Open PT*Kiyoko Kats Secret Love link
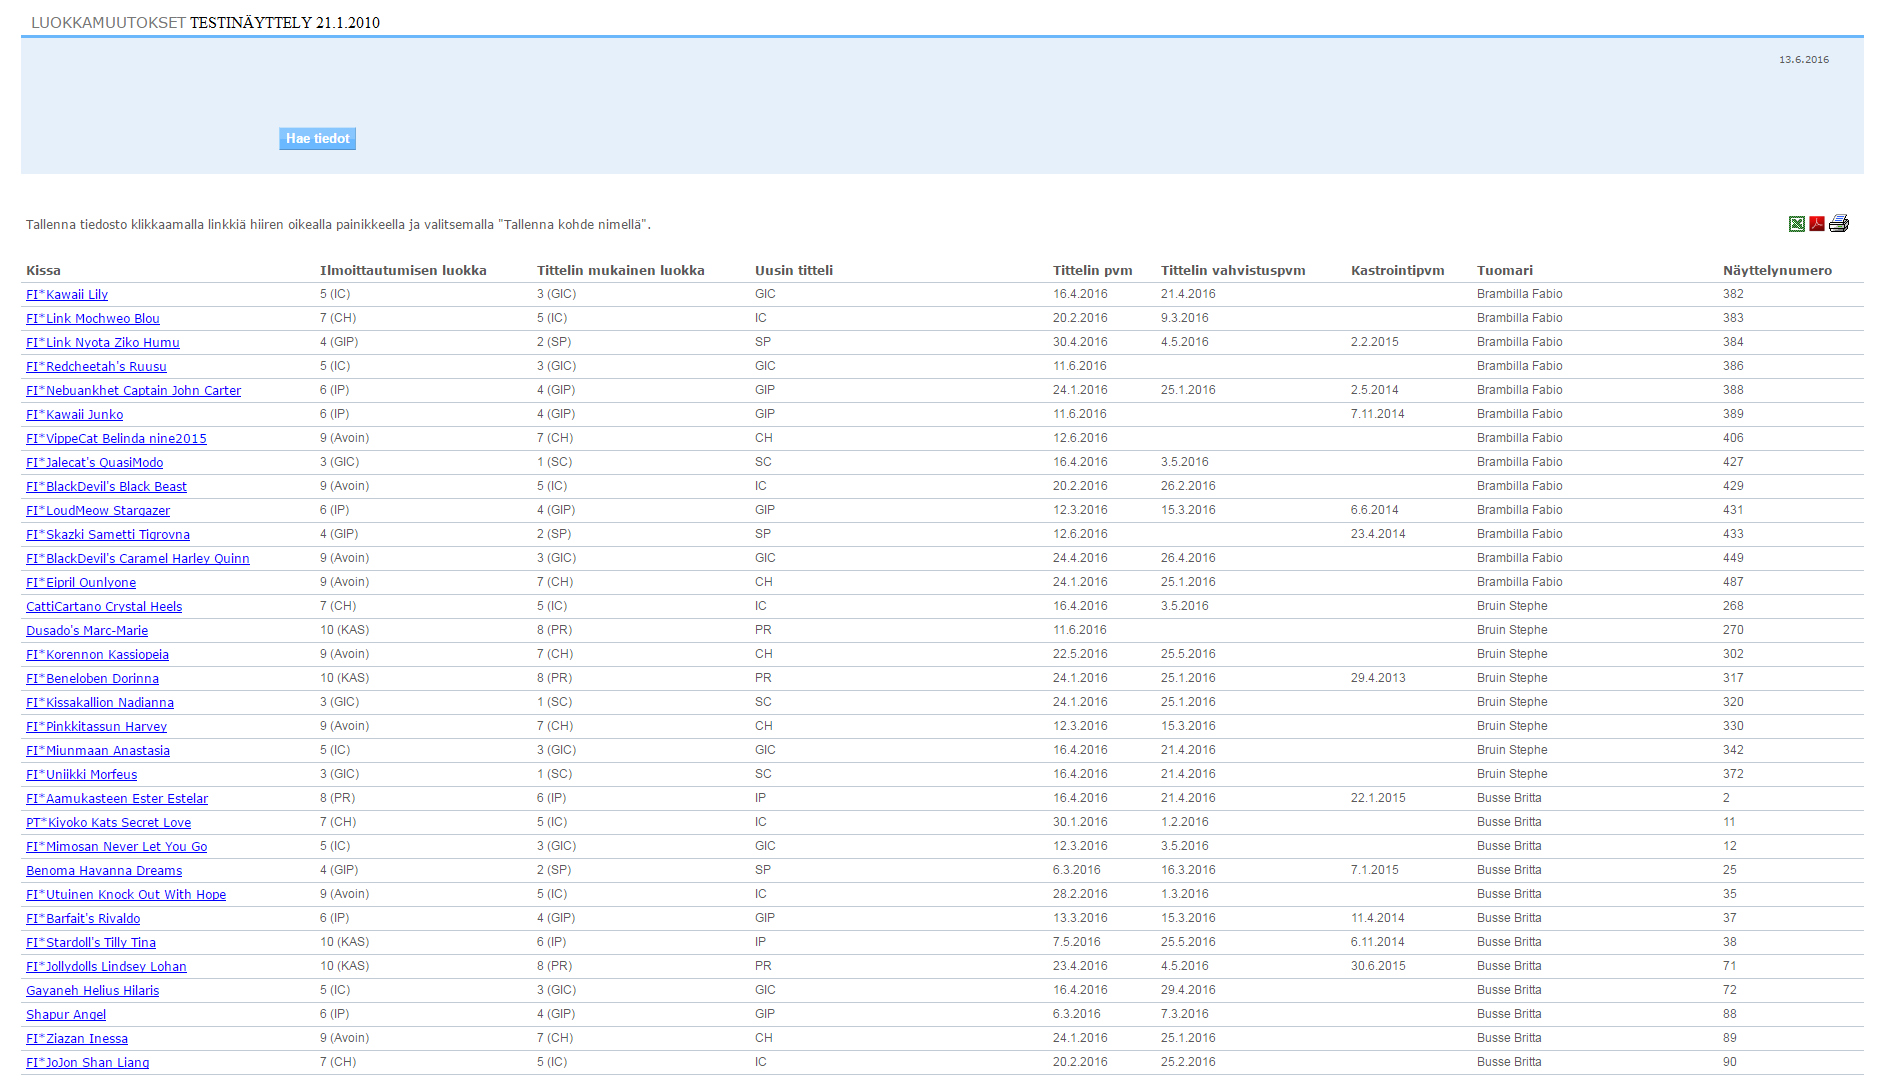Screen dimensions: 1883x1077 pyautogui.click(x=108, y=823)
